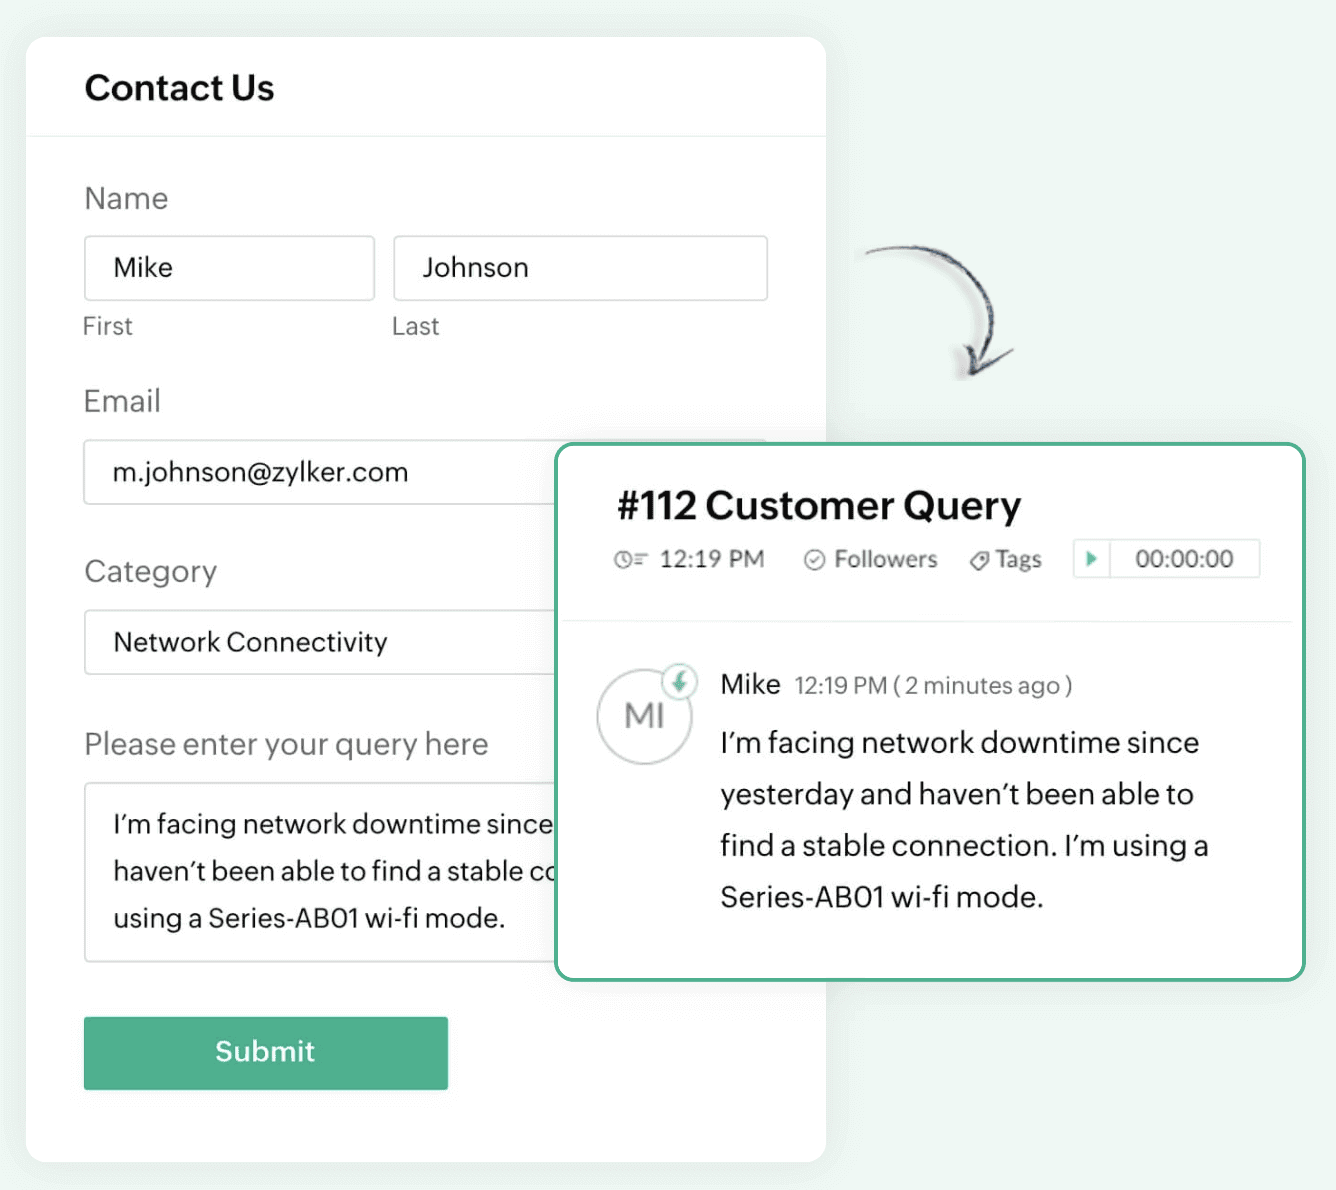
Task: Click the green reply badge on the avatar
Action: coord(680,682)
